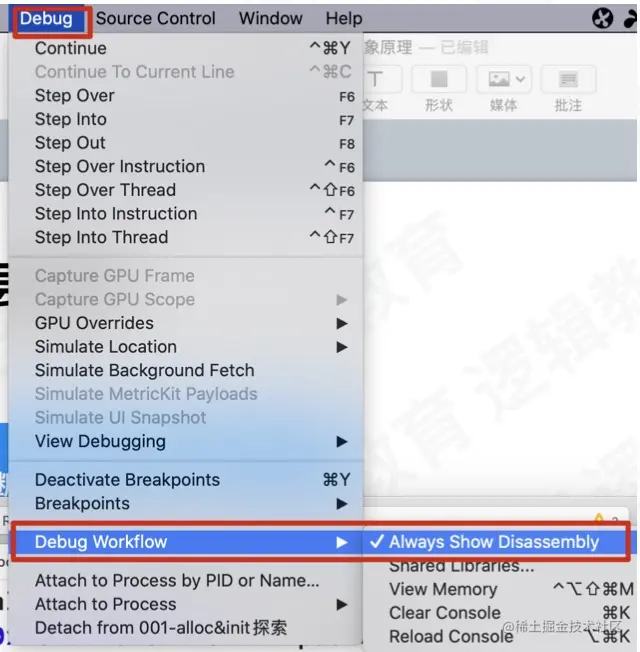Open the Window menu

(271, 18)
